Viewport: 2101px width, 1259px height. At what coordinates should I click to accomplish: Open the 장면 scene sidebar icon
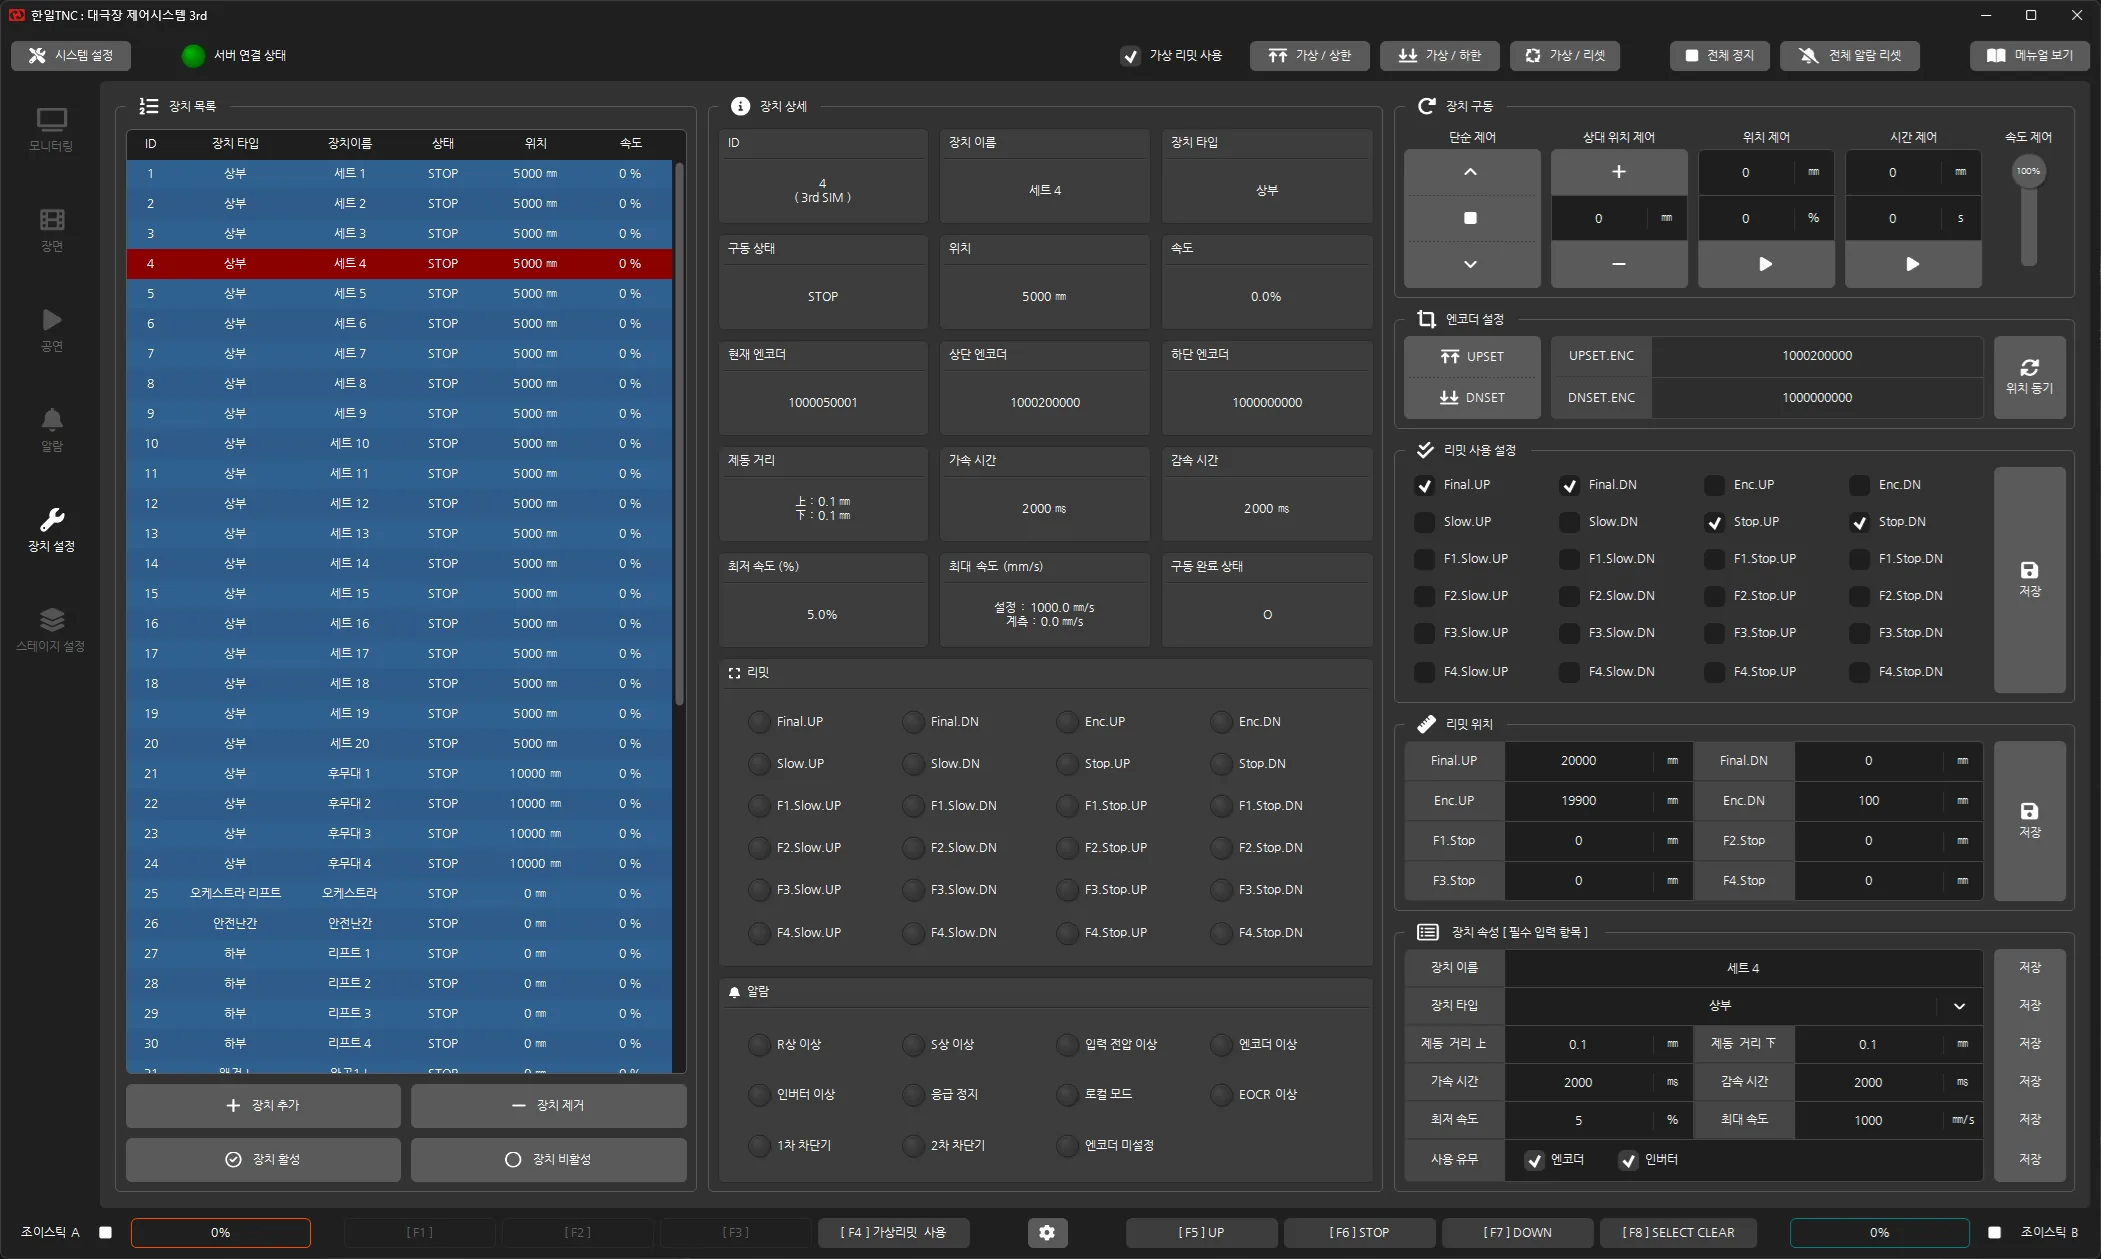[x=51, y=230]
